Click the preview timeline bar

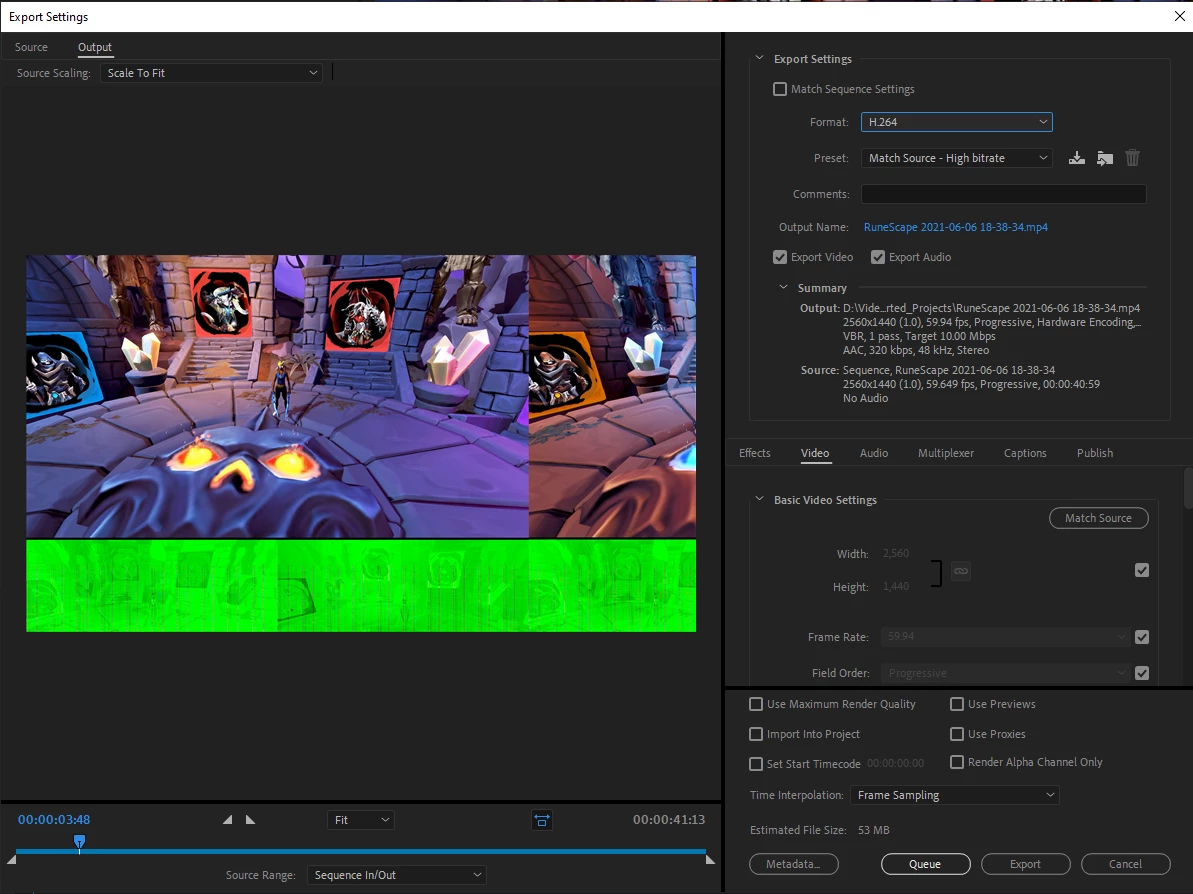[x=361, y=851]
